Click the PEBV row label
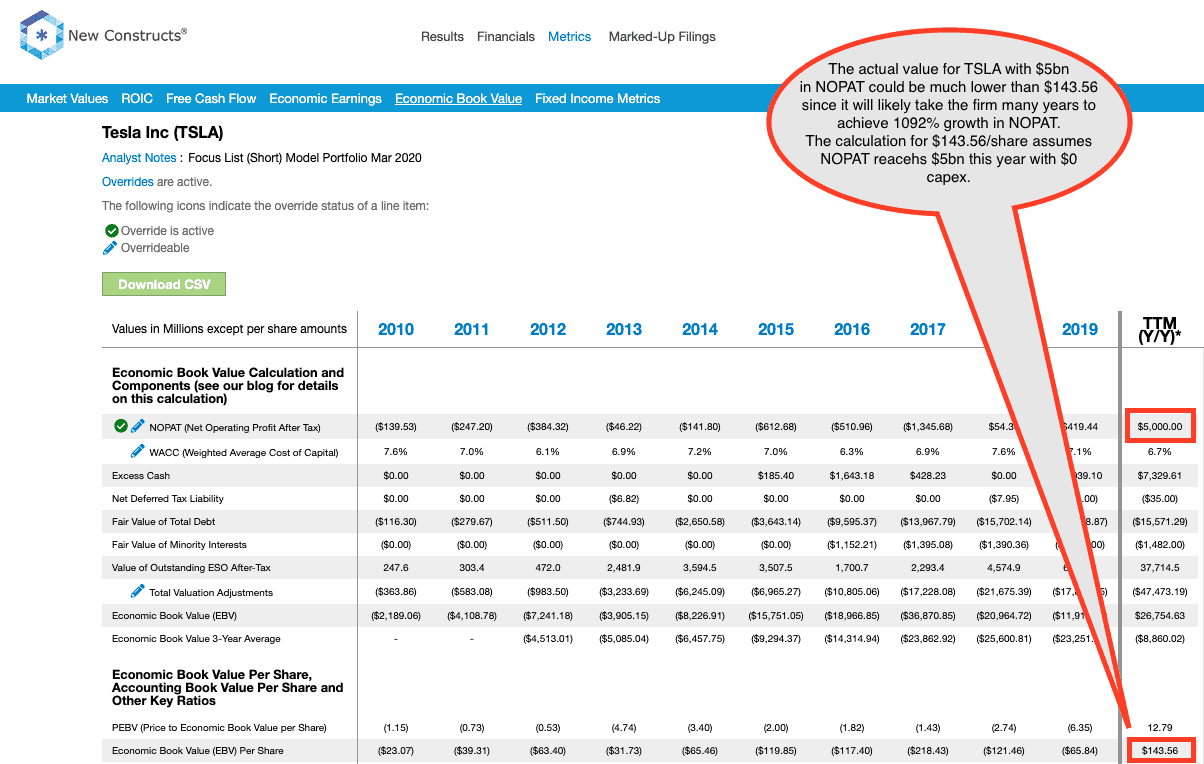Image resolution: width=1204 pixels, height=764 pixels. (219, 728)
